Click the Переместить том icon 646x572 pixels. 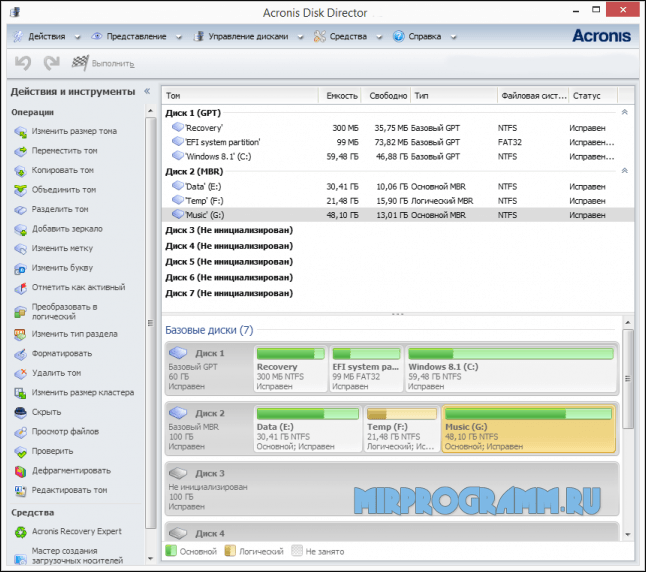pos(20,151)
